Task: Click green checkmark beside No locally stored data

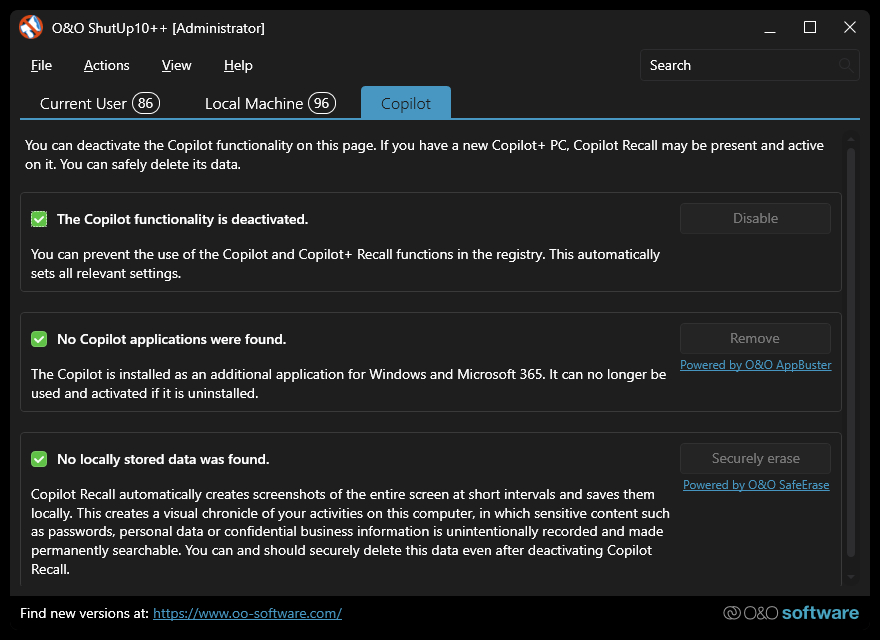Action: [x=39, y=459]
